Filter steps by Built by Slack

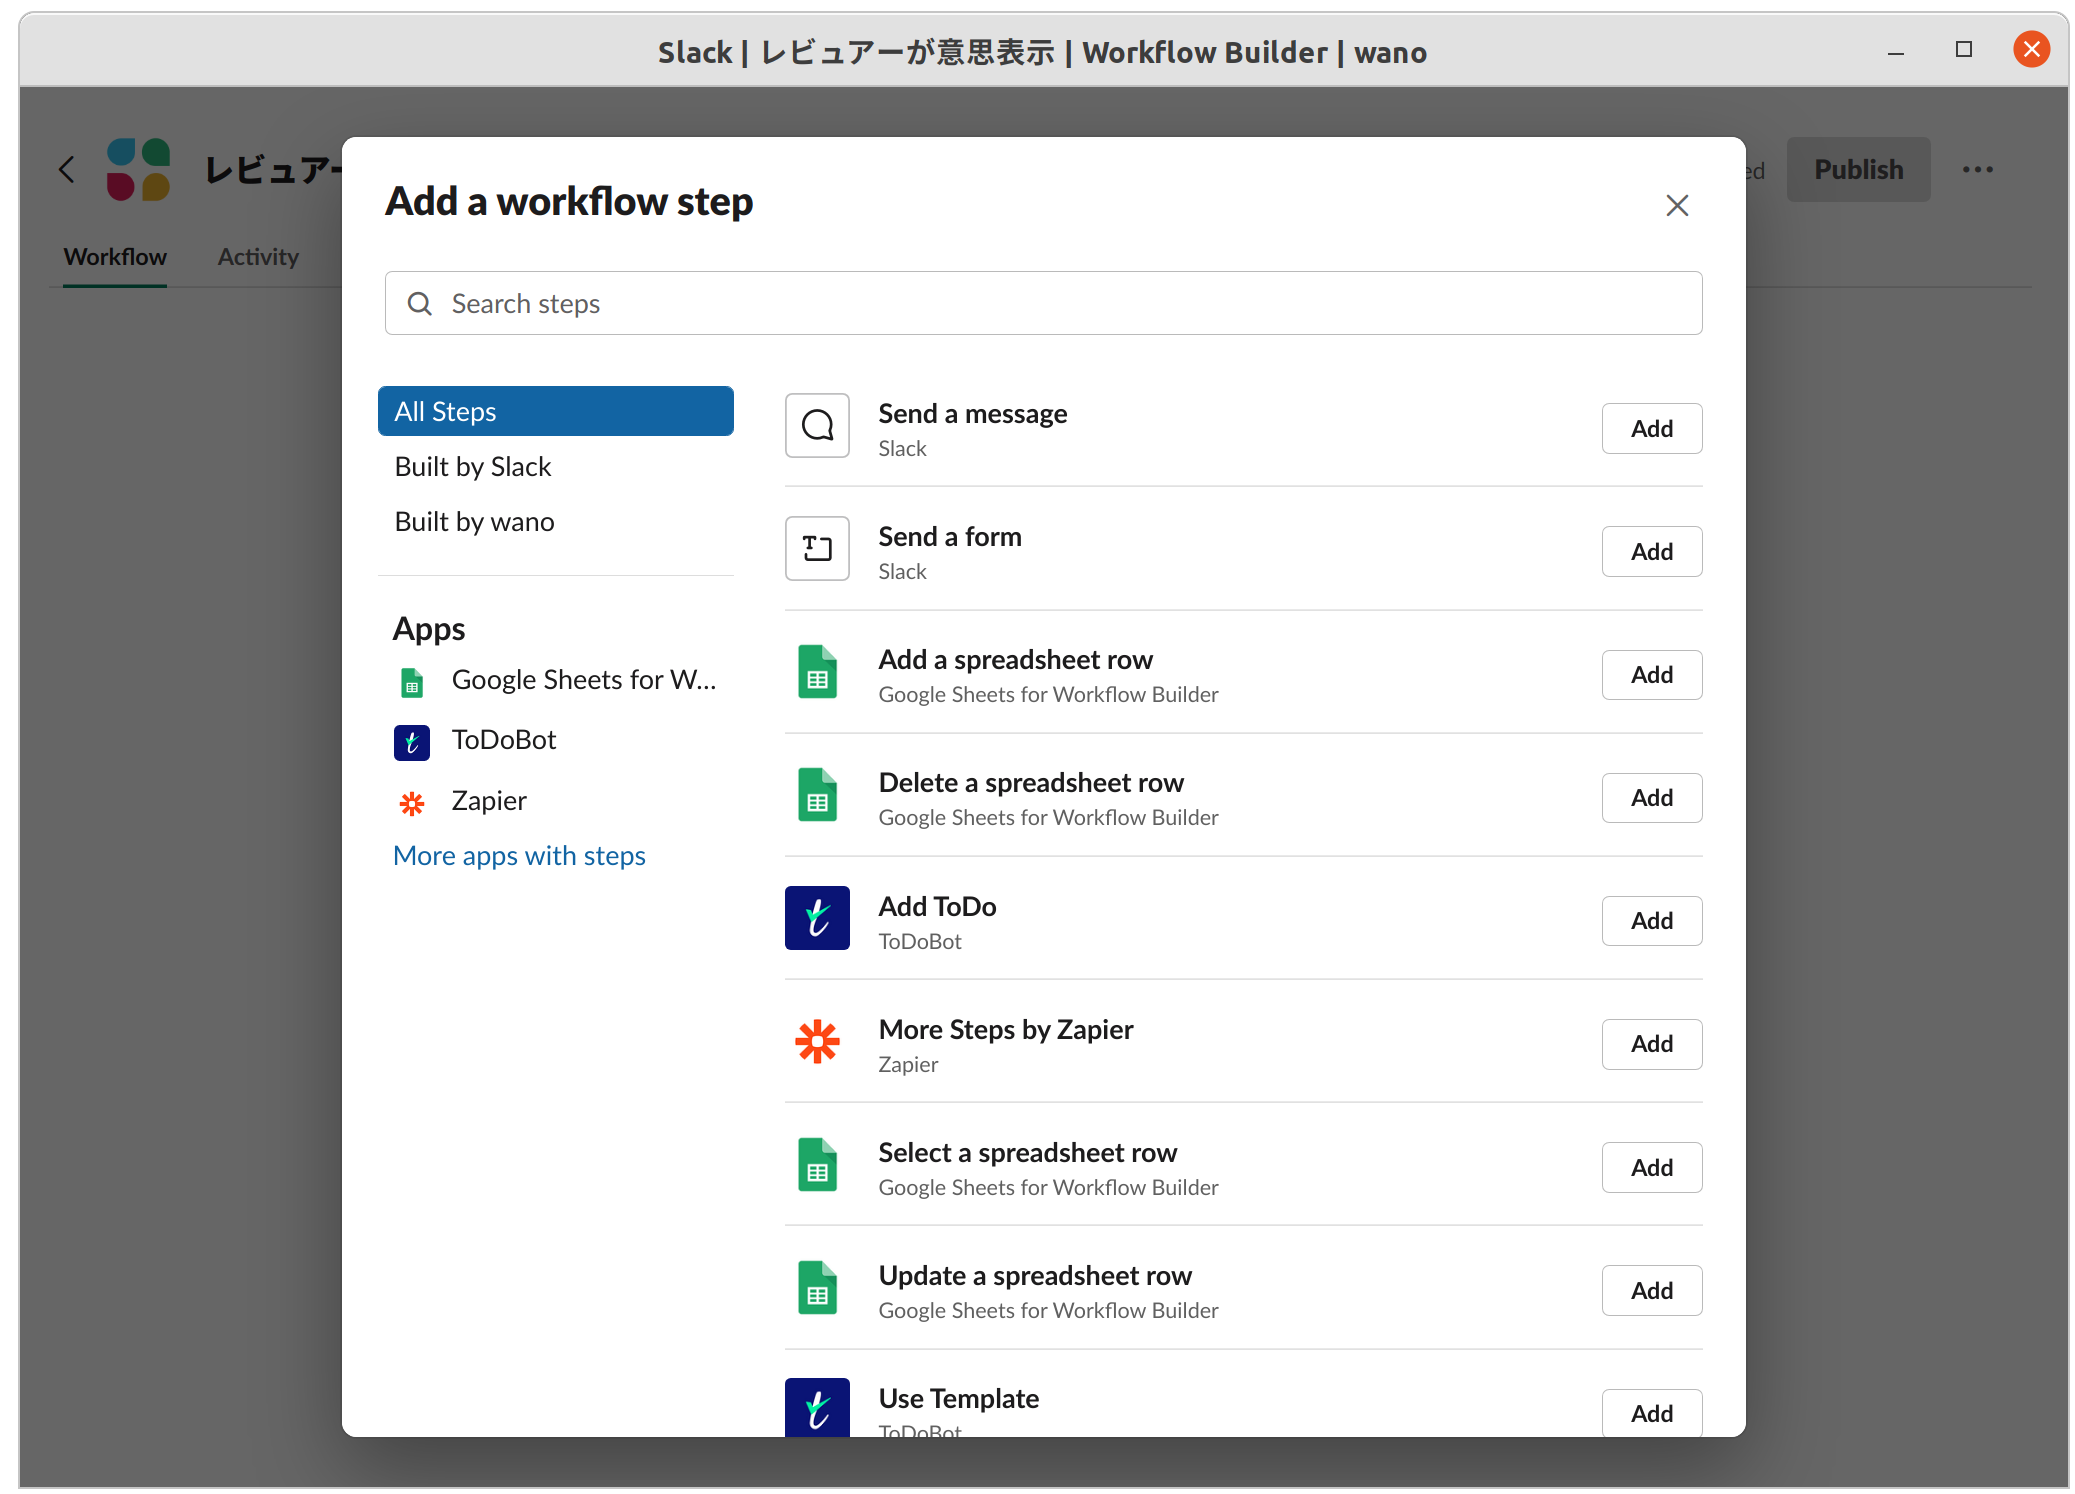[x=473, y=467]
